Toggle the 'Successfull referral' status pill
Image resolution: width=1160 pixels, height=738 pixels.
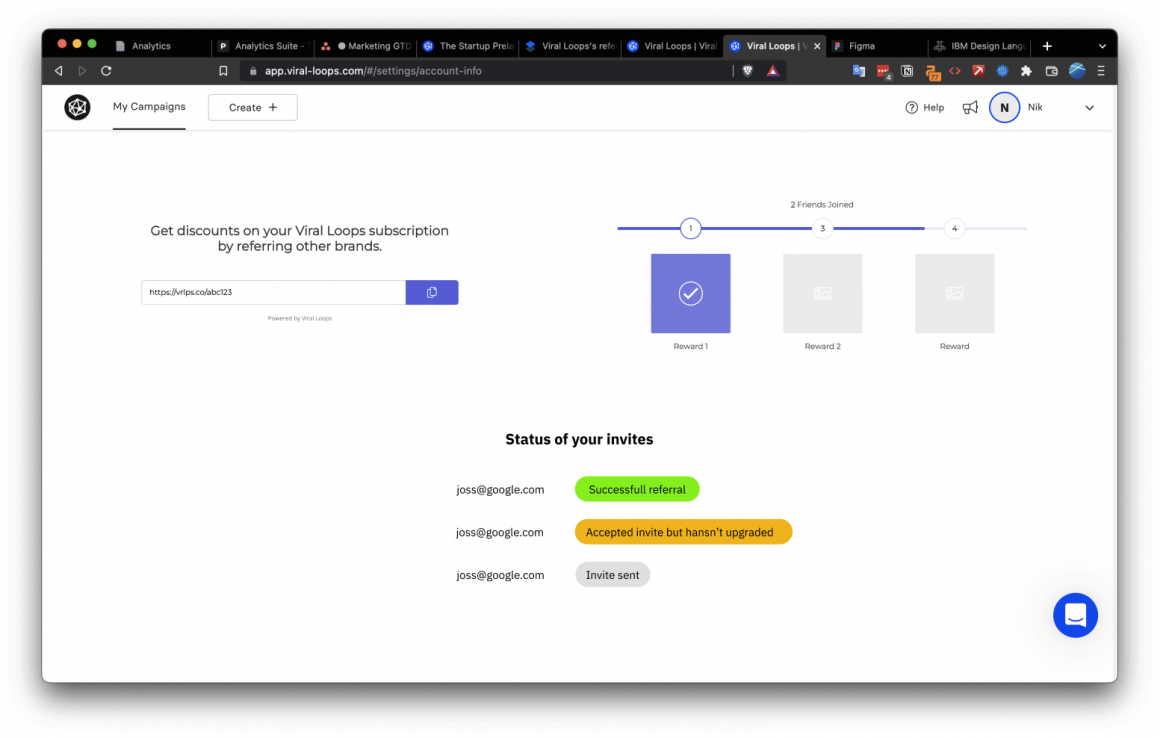pyautogui.click(x=637, y=489)
